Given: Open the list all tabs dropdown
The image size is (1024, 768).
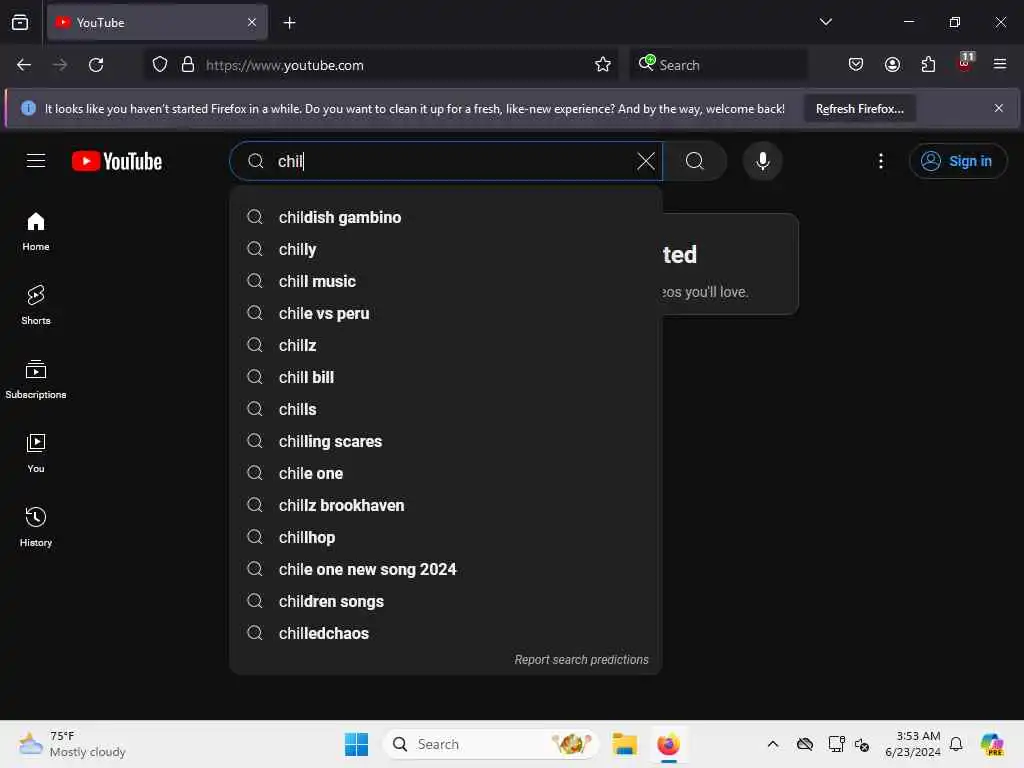Looking at the screenshot, I should click(x=825, y=22).
